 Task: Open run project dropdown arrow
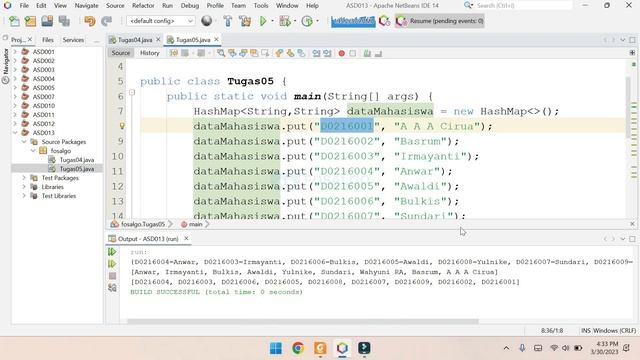click(273, 21)
